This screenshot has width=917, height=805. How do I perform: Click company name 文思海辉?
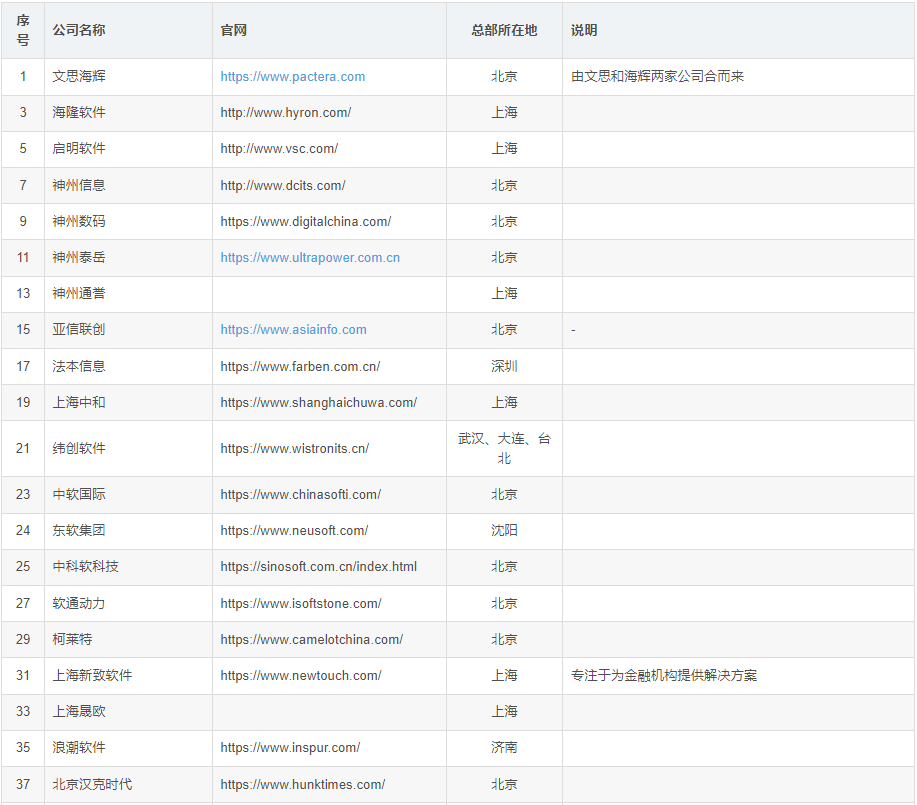click(x=79, y=77)
